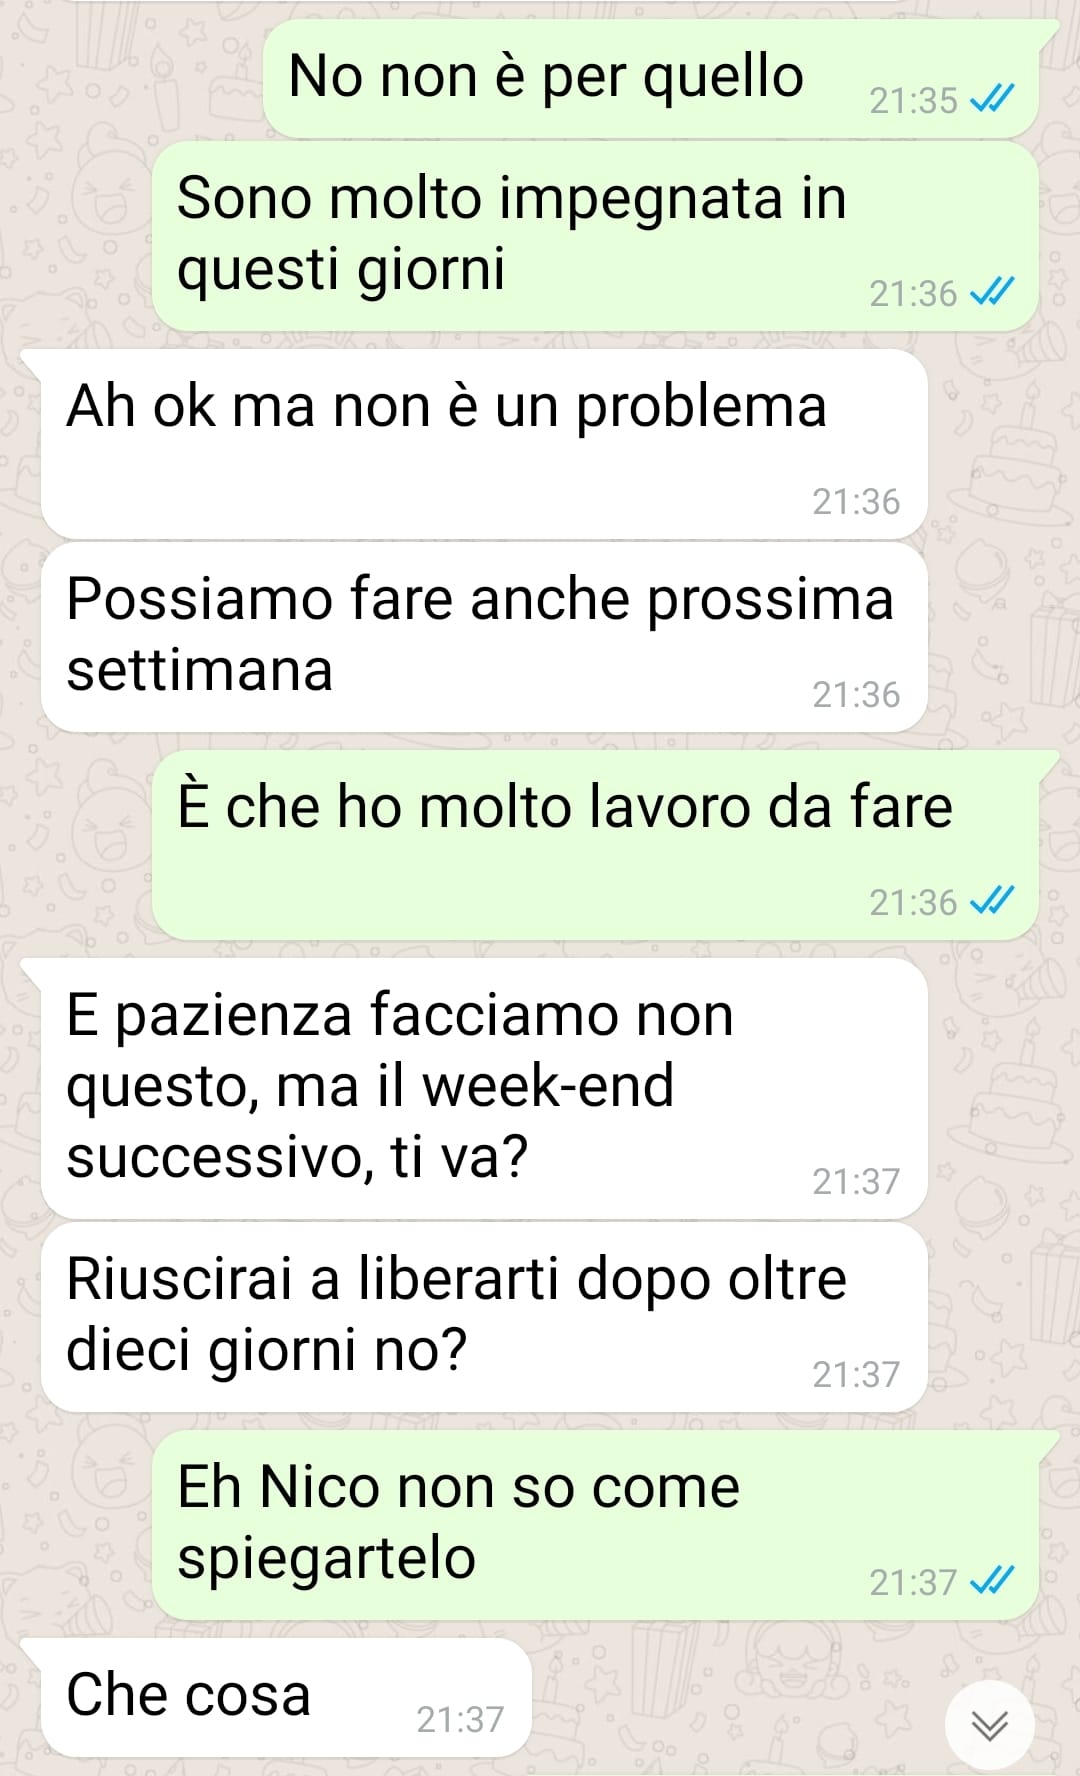Viewport: 1080px width, 1776px height.
Task: Tap the 21:37 timestamp on 'Che cosa'
Action: click(460, 1720)
